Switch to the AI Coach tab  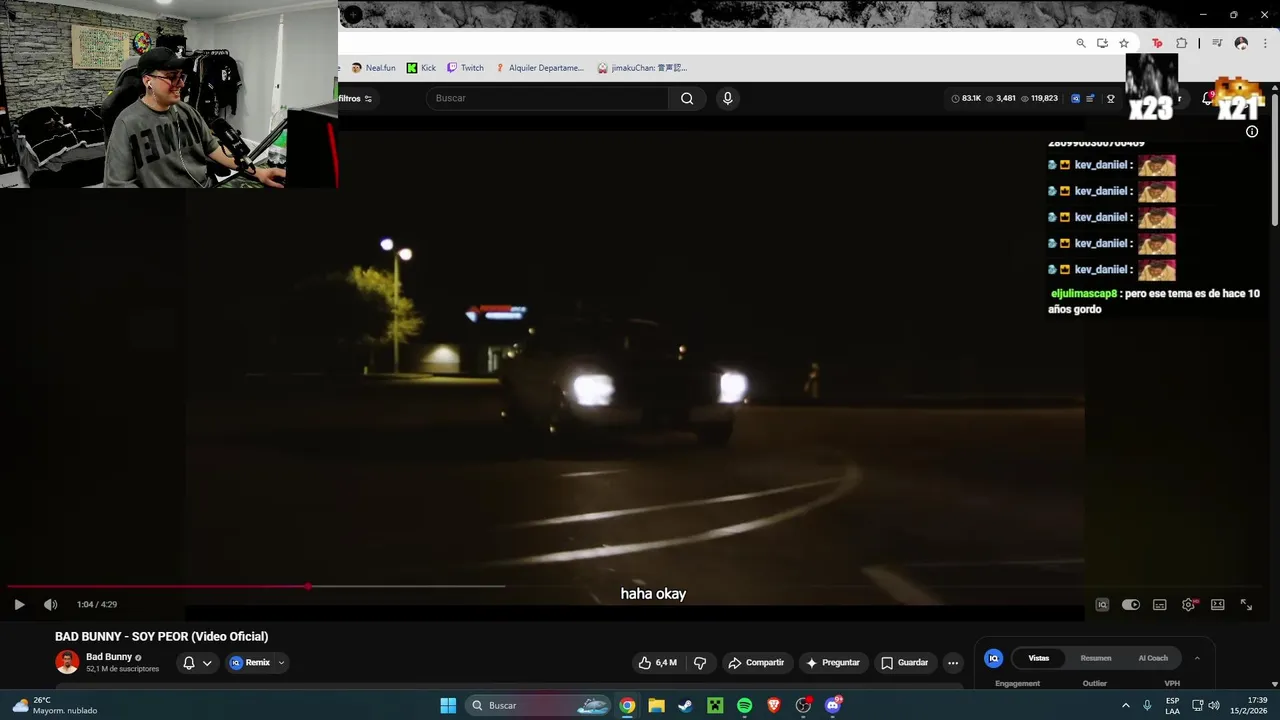click(x=1153, y=658)
